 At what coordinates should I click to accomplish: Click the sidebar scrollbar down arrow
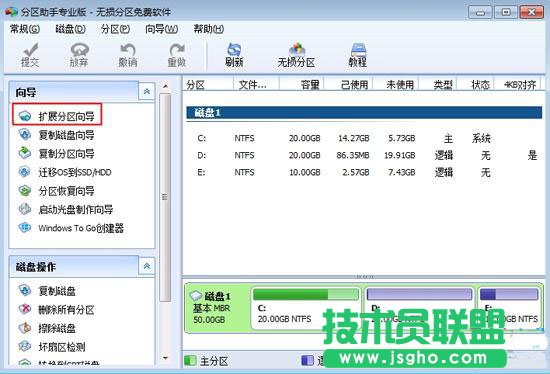(x=165, y=358)
